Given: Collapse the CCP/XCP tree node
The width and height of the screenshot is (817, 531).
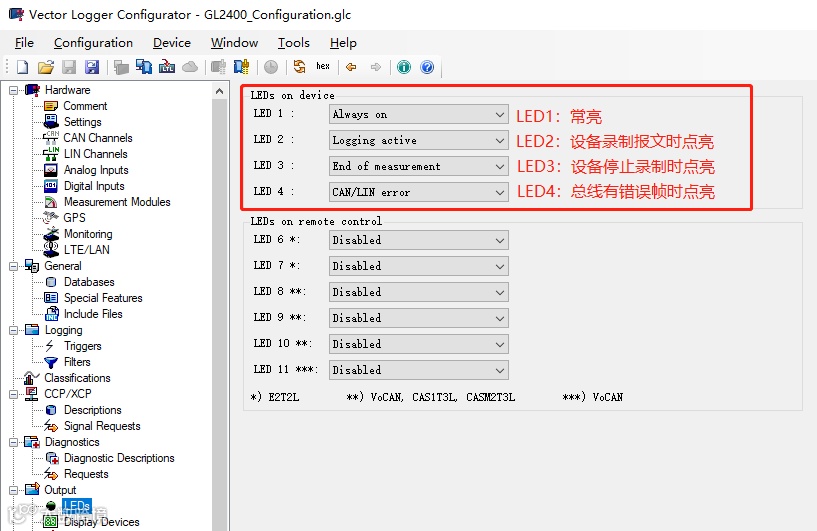Looking at the screenshot, I should pyautogui.click(x=14, y=394).
